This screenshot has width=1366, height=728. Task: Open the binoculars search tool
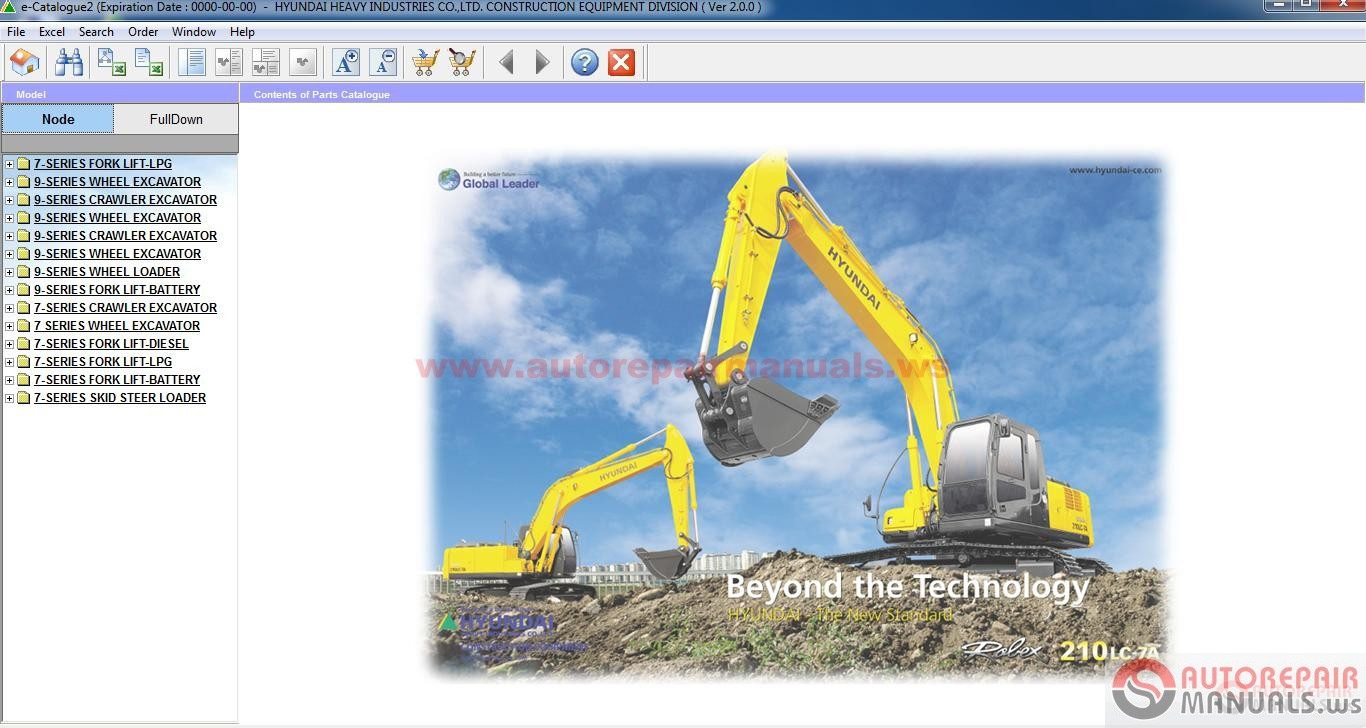pyautogui.click(x=69, y=62)
